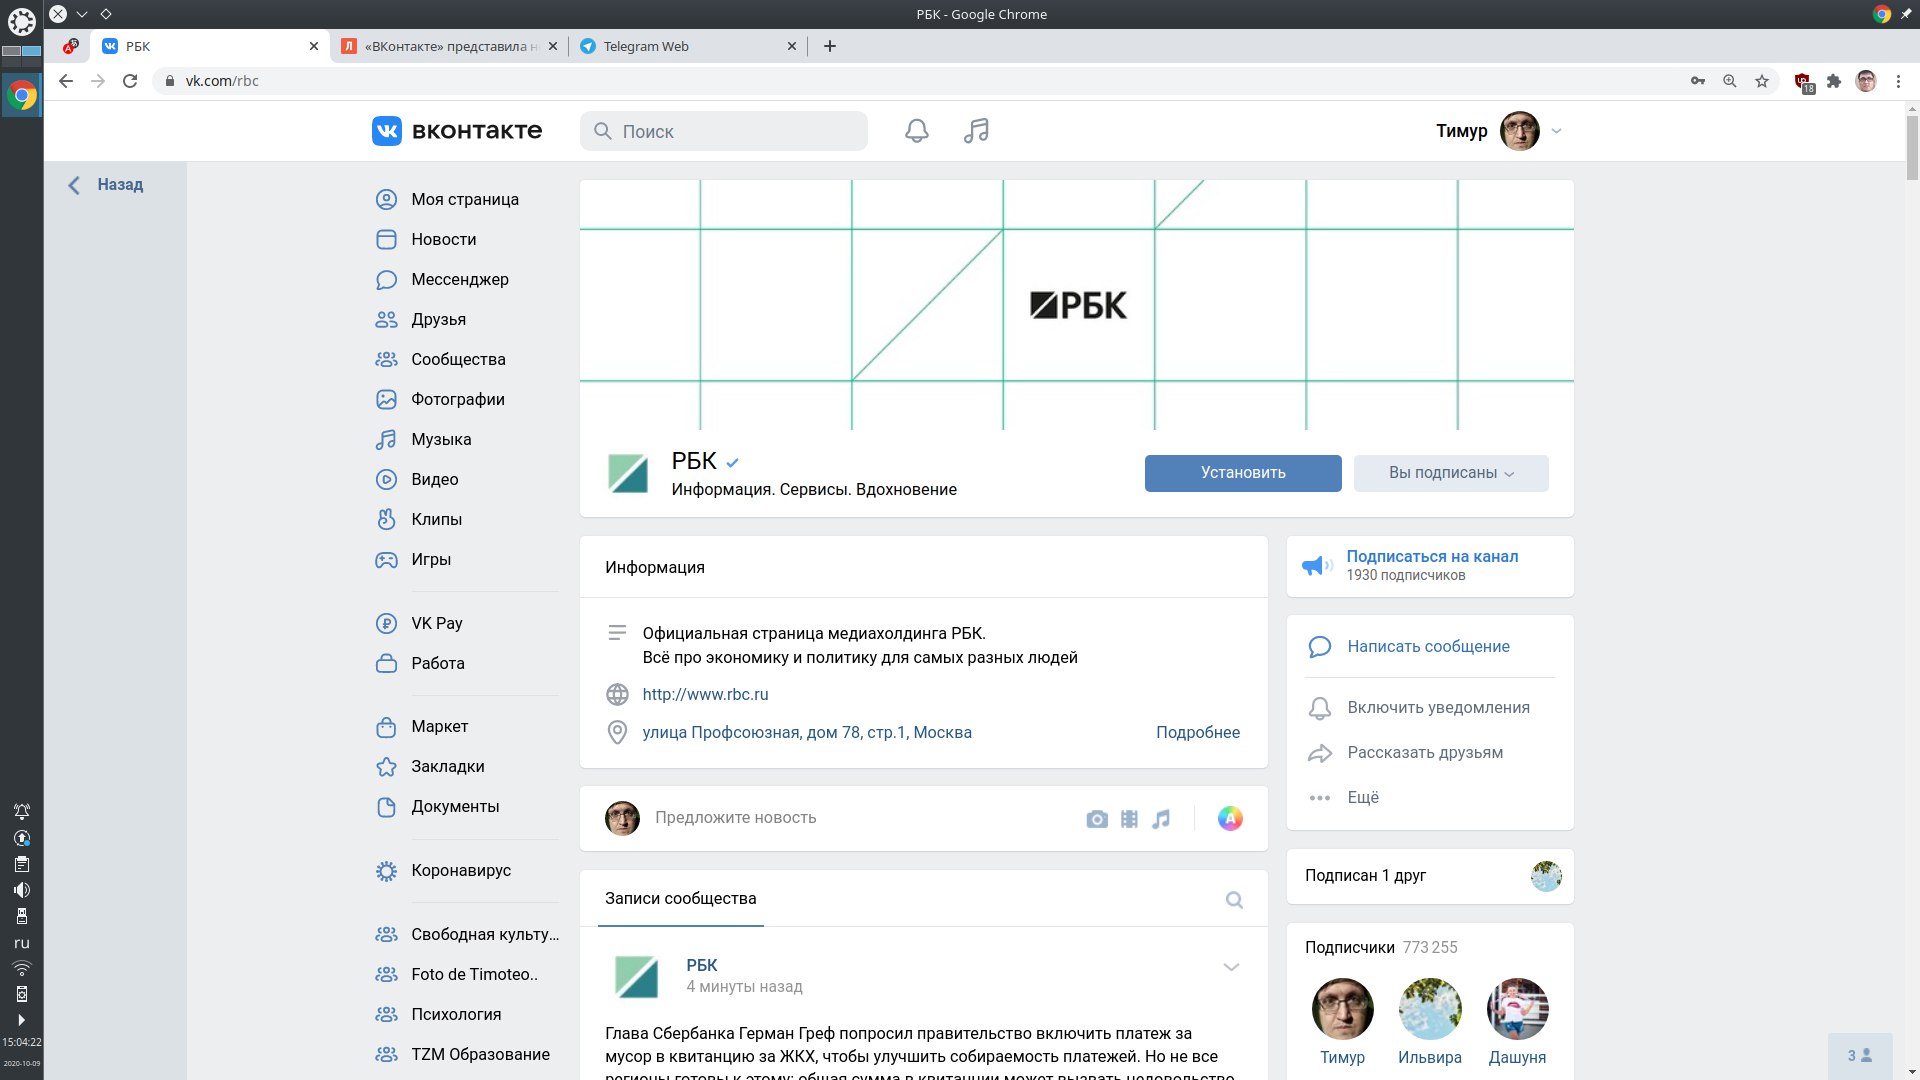Click the megaphone channel icon
The height and width of the screenshot is (1080, 1920).
[1317, 566]
